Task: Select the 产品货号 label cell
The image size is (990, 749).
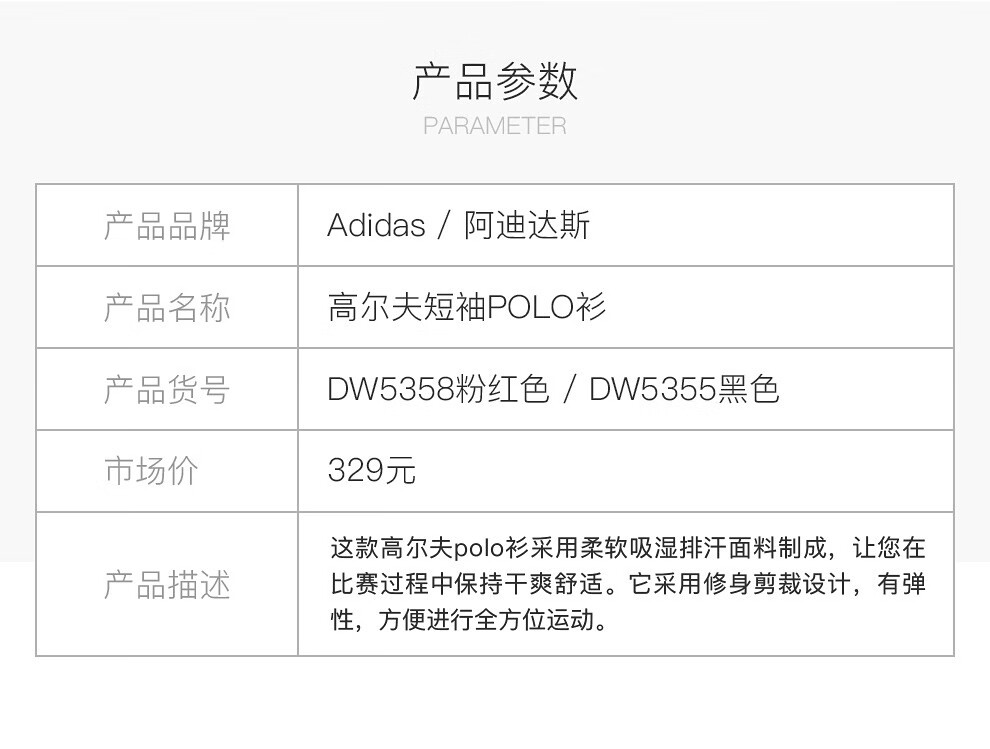Action: pyautogui.click(x=167, y=390)
